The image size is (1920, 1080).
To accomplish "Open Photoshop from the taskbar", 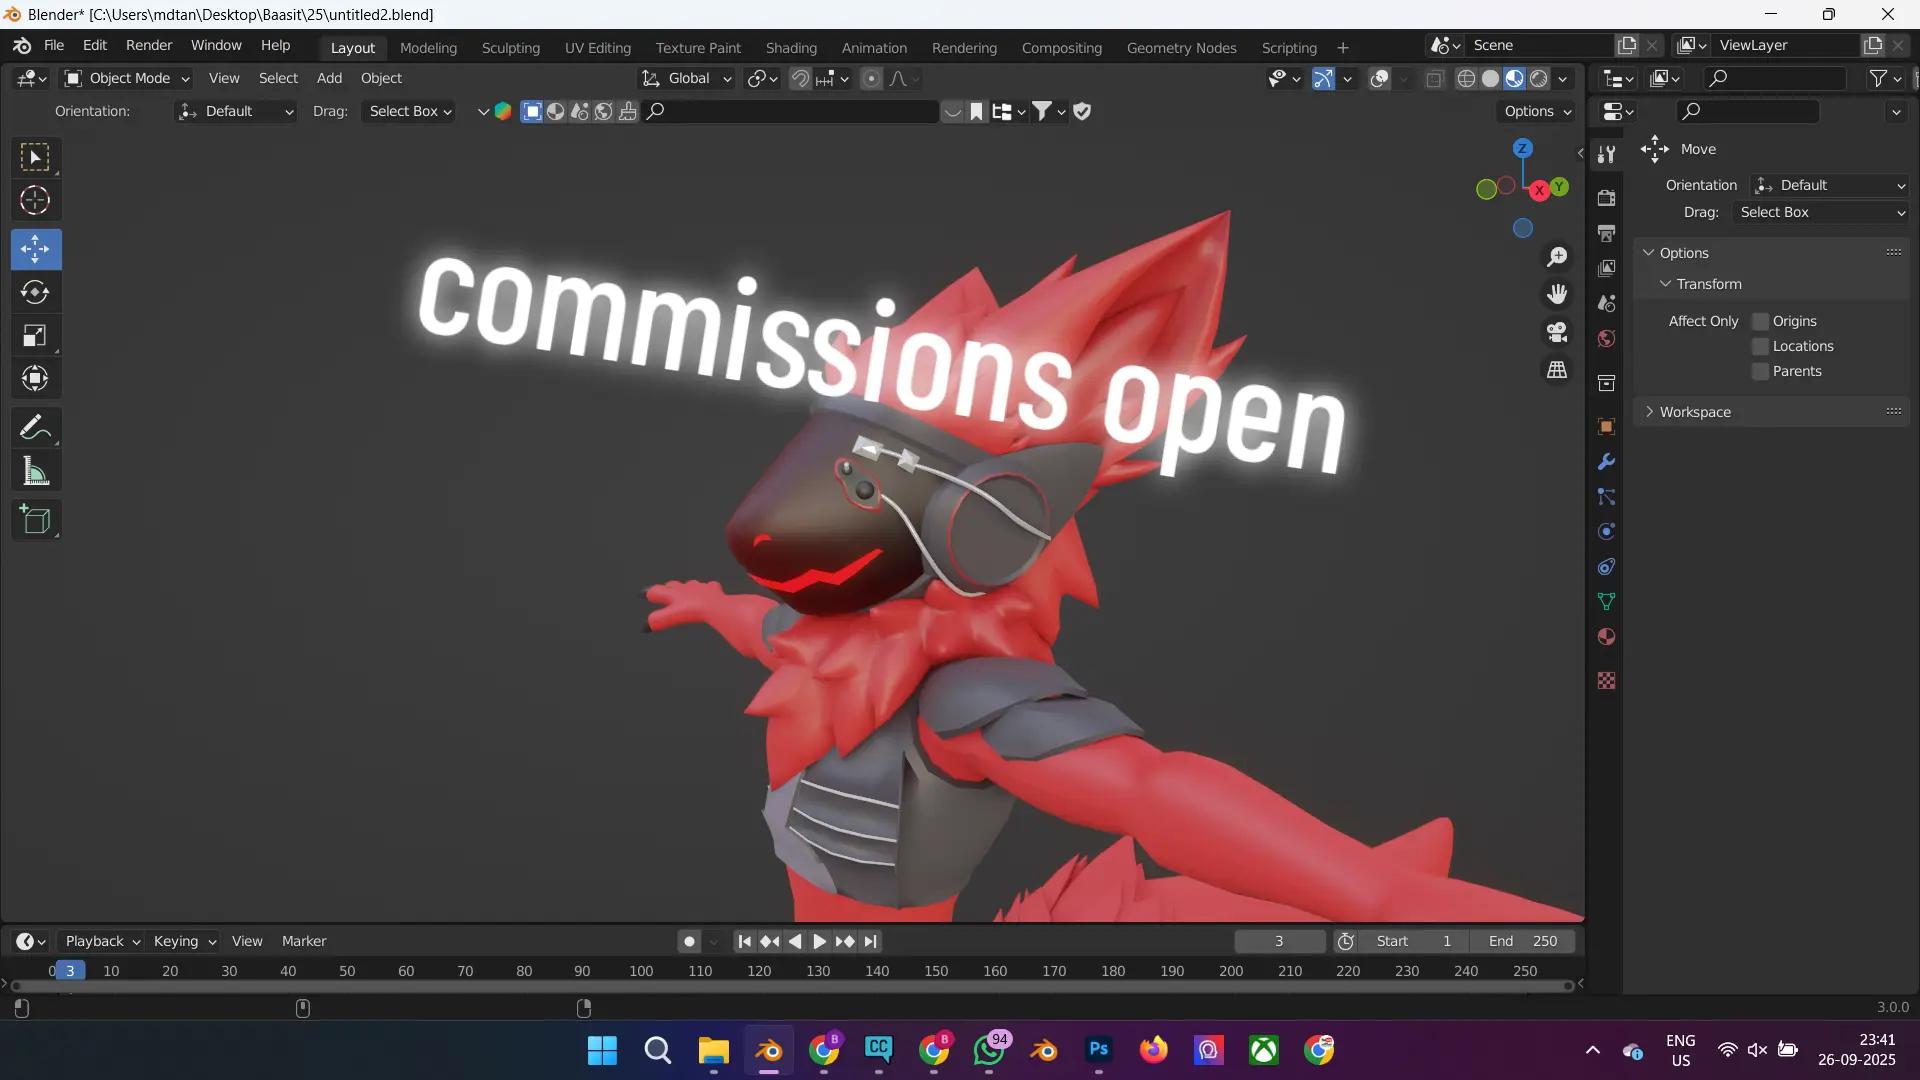I will [1098, 1050].
